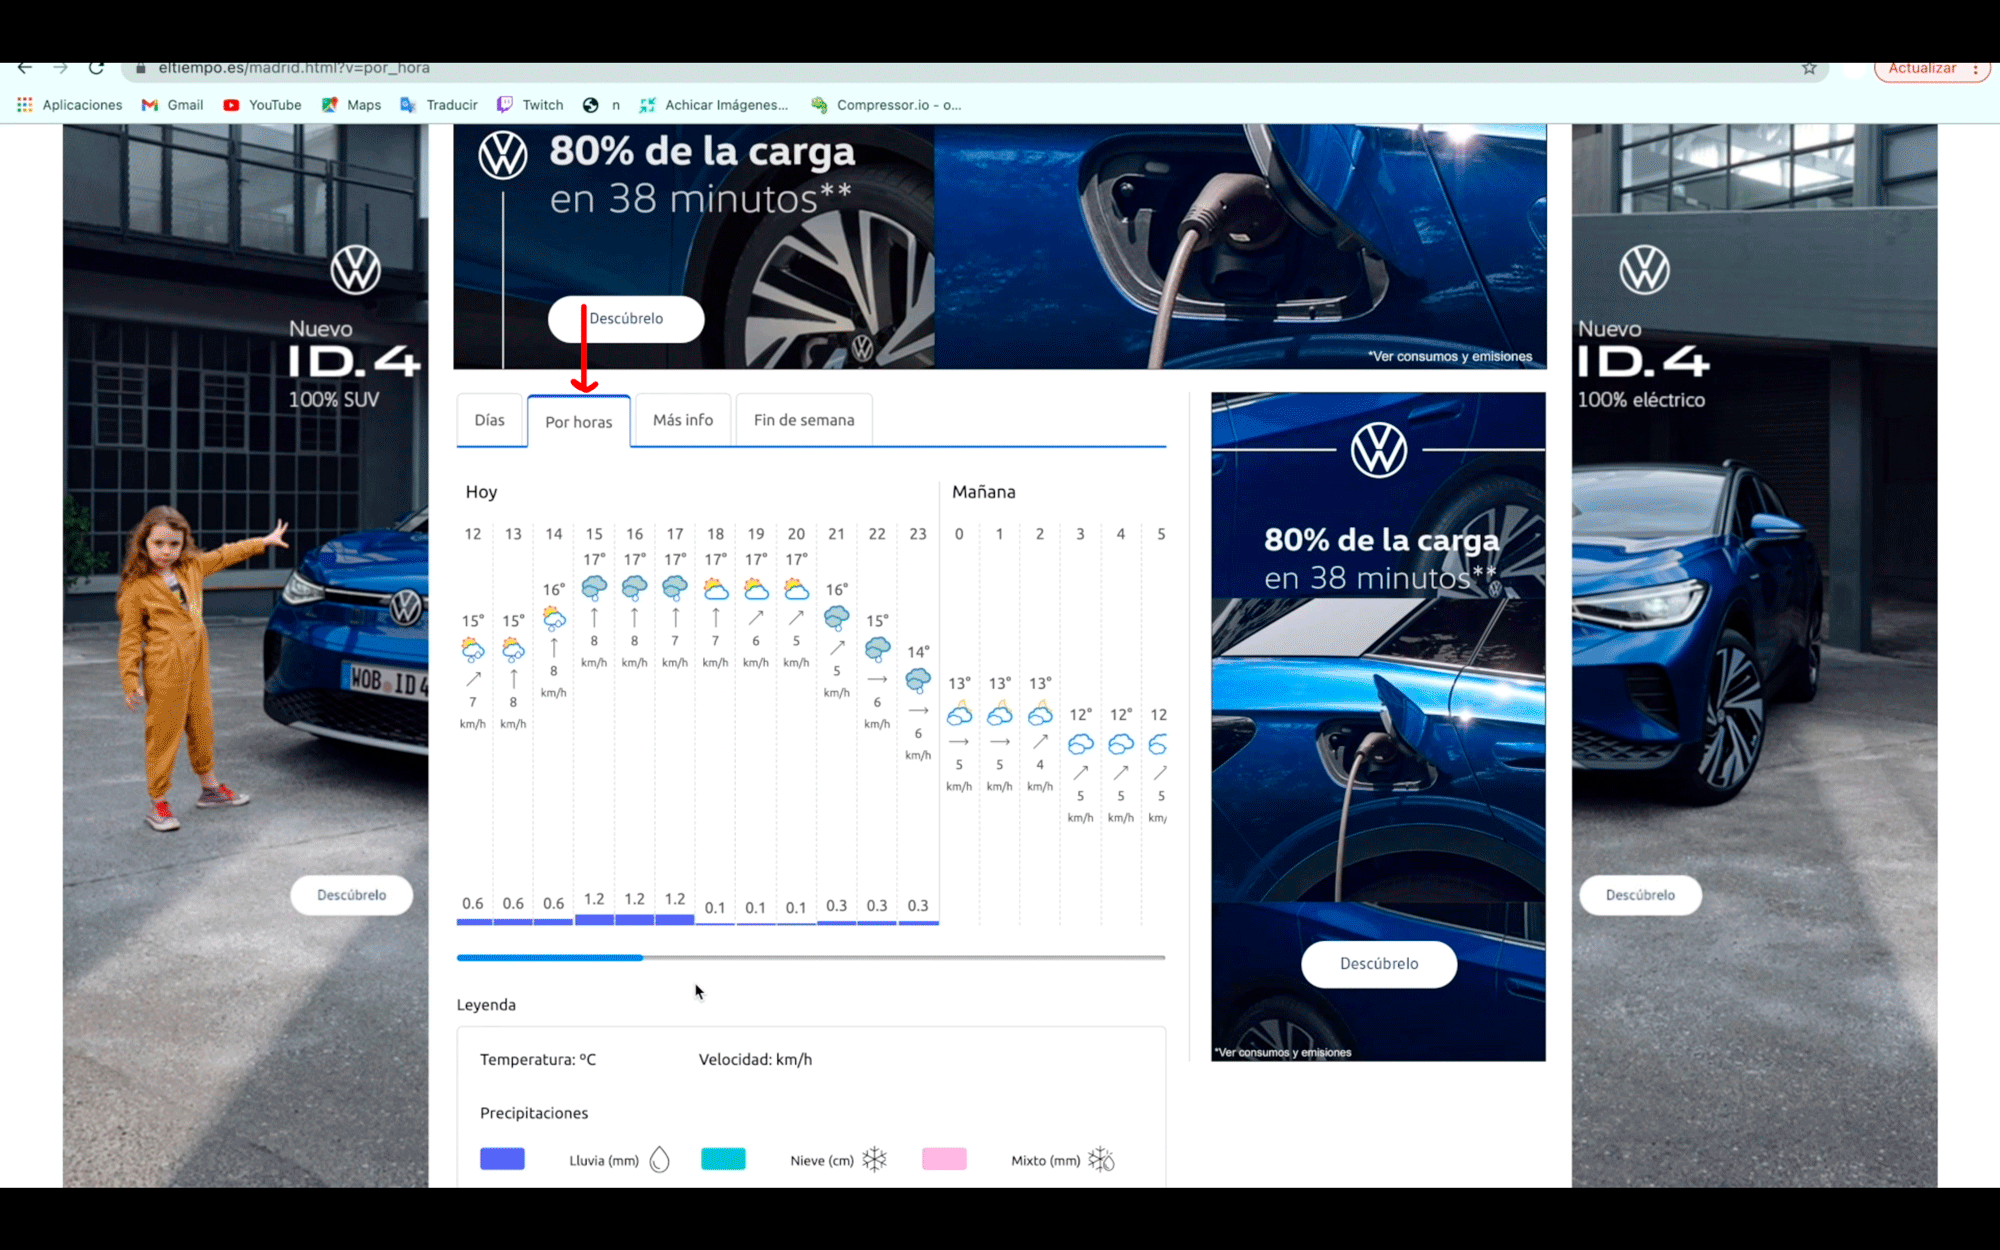
Task: Expand the Por horas hourly forecast view
Action: pyautogui.click(x=577, y=421)
